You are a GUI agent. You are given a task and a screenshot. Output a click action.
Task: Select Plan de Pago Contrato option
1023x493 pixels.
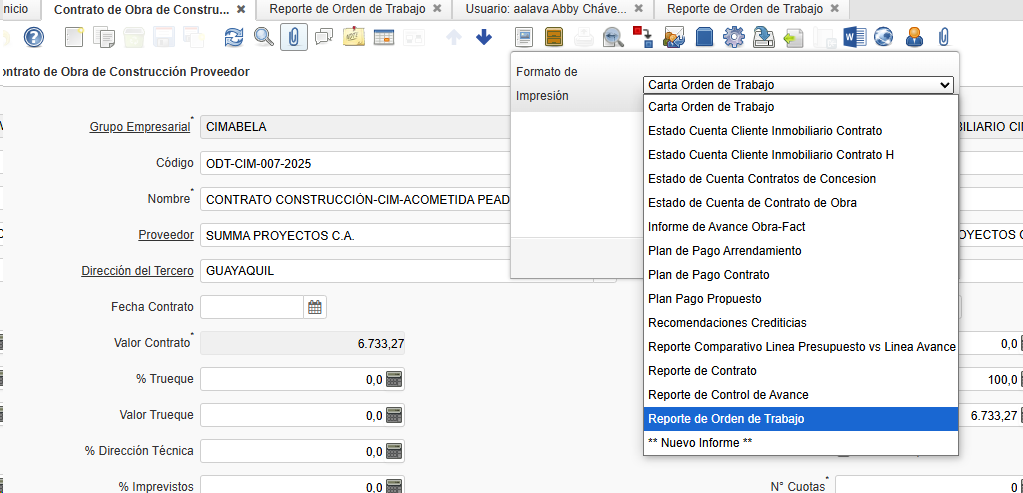pos(708,275)
